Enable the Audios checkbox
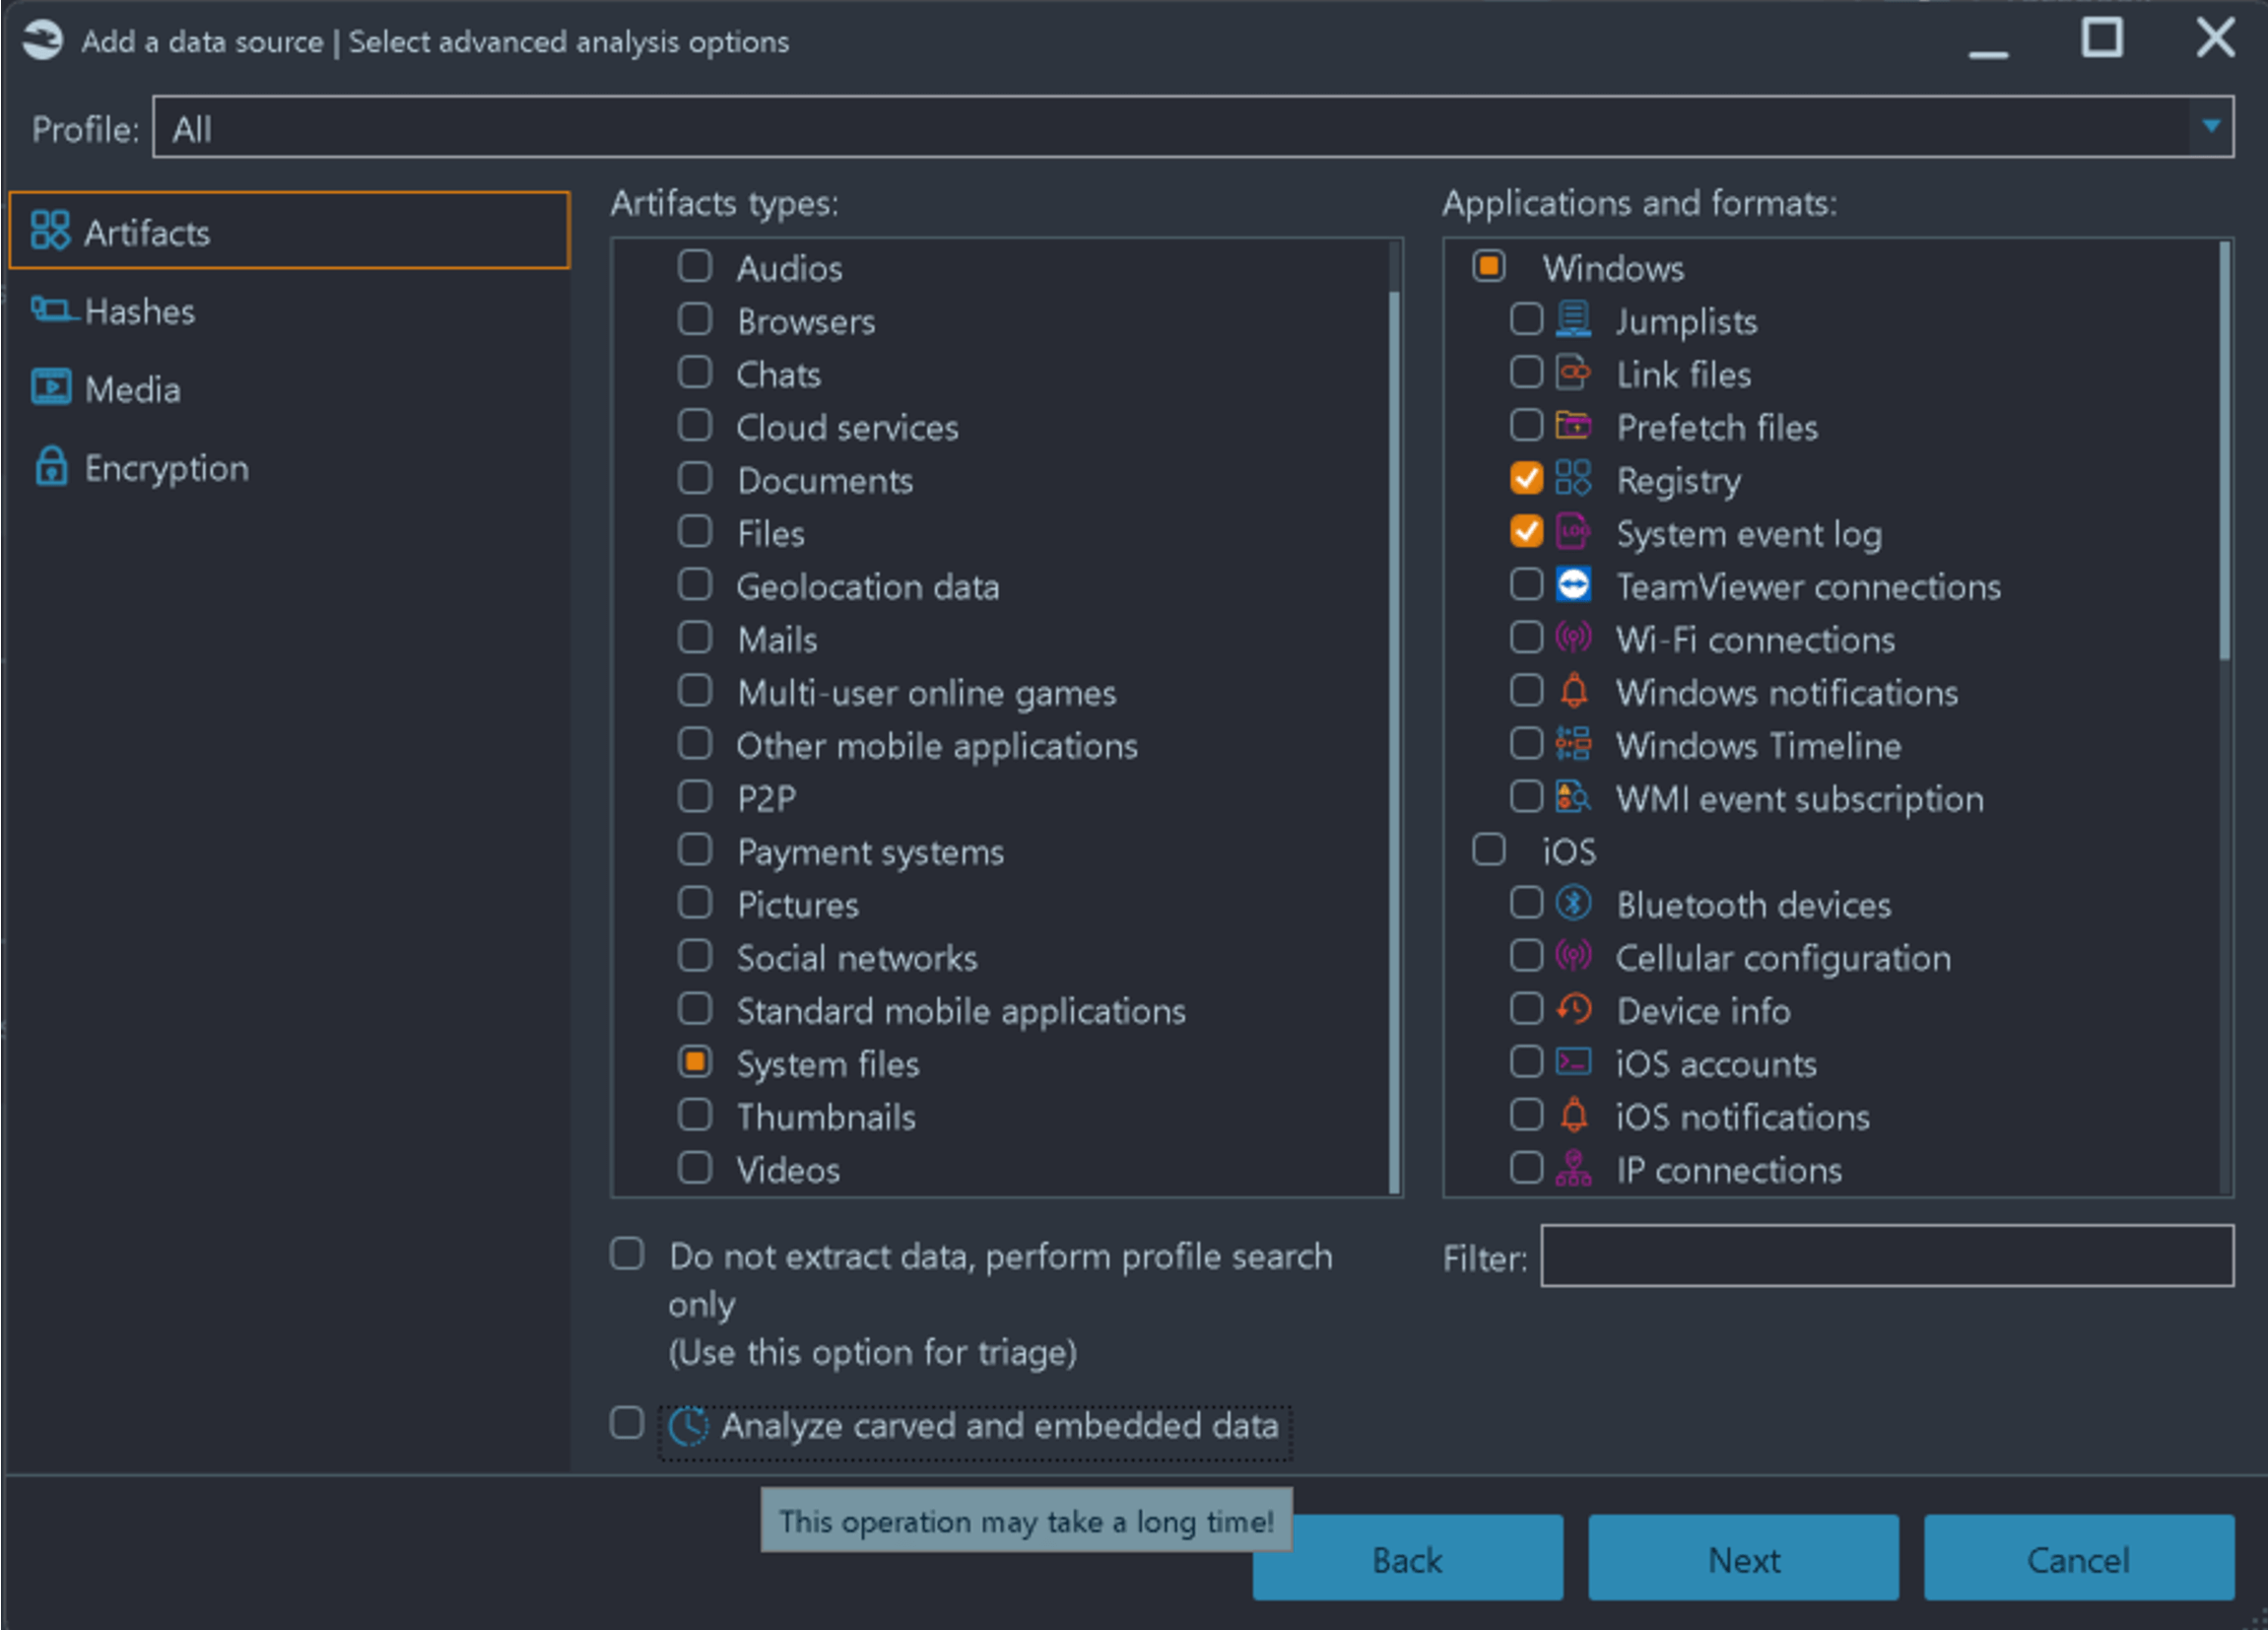The height and width of the screenshot is (1630, 2268). click(695, 266)
